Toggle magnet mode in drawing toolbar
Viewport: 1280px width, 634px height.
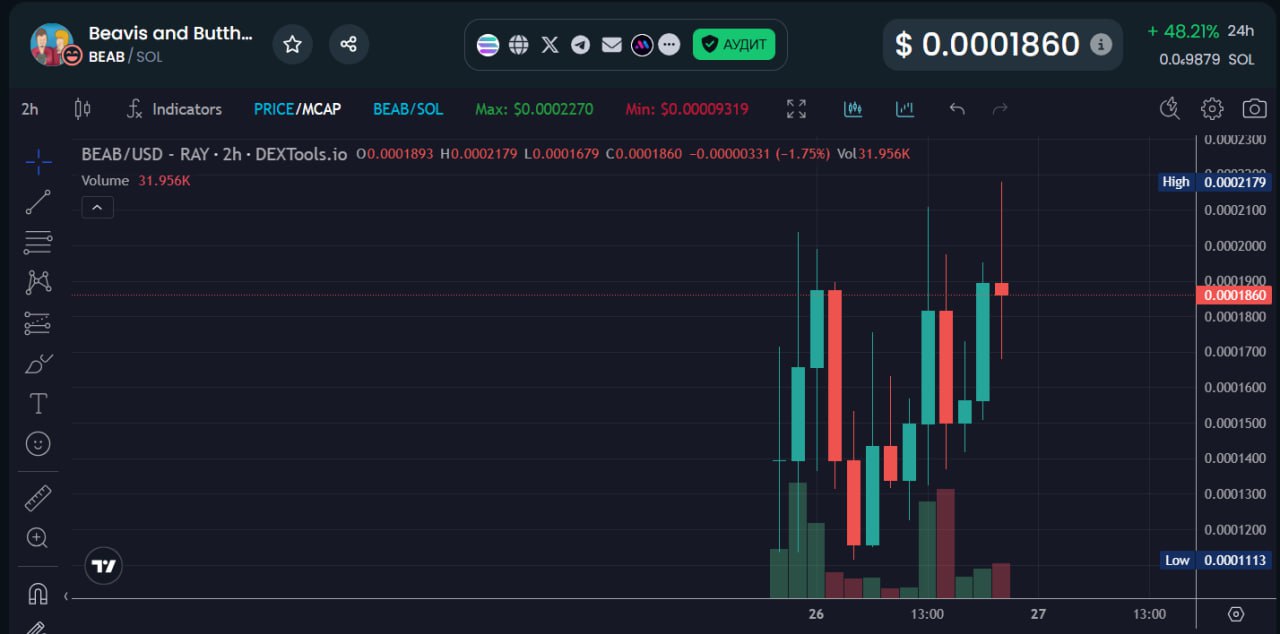(38, 593)
